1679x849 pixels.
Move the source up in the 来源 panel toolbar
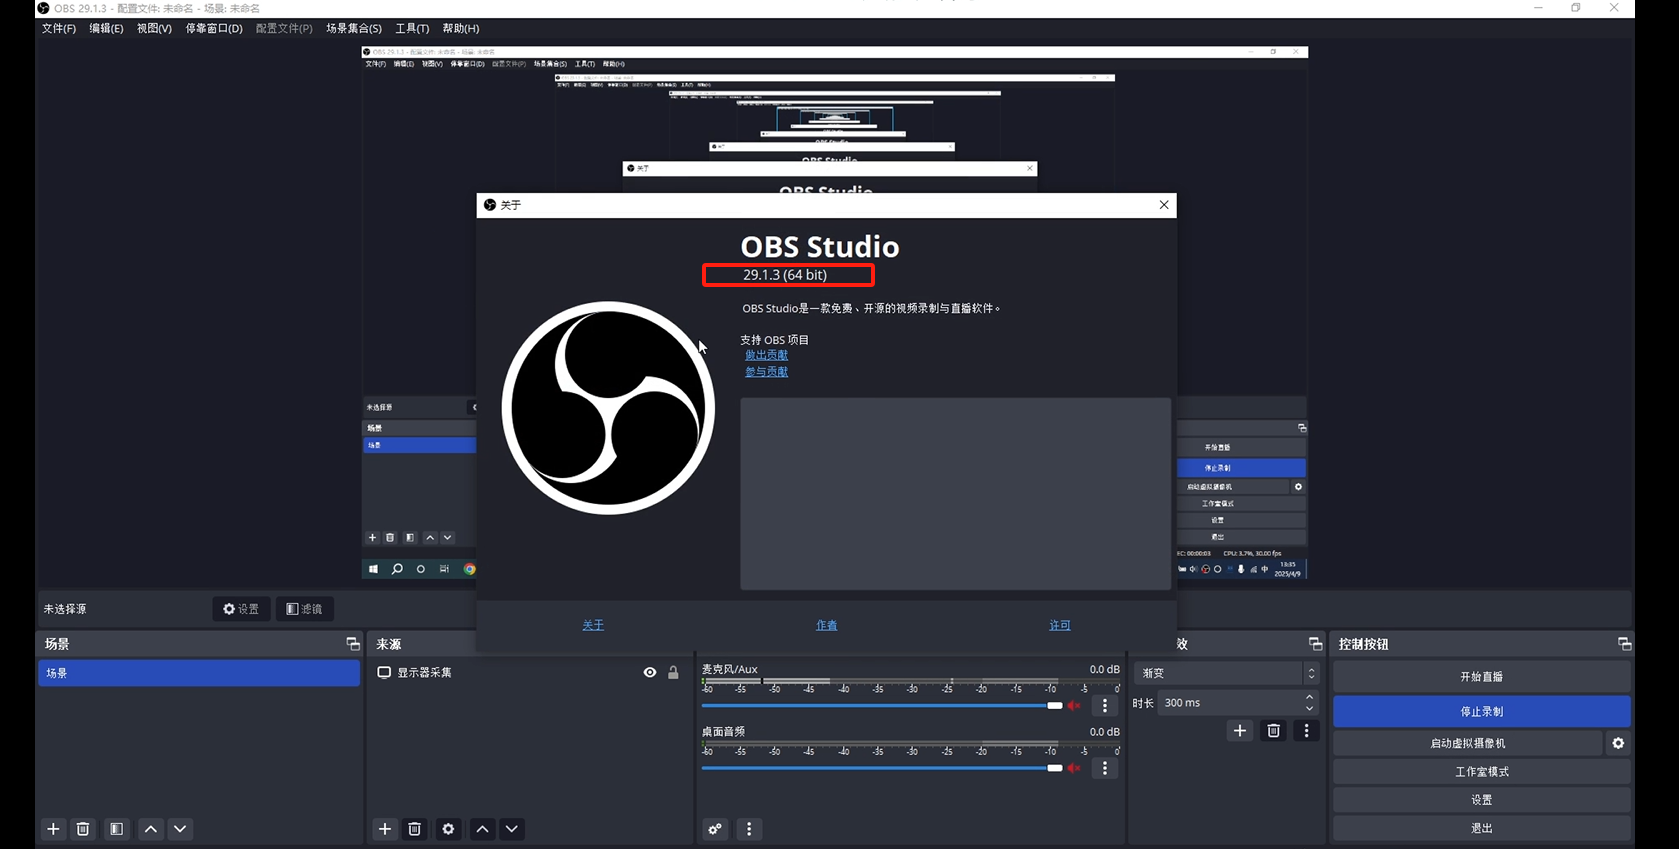tap(482, 829)
